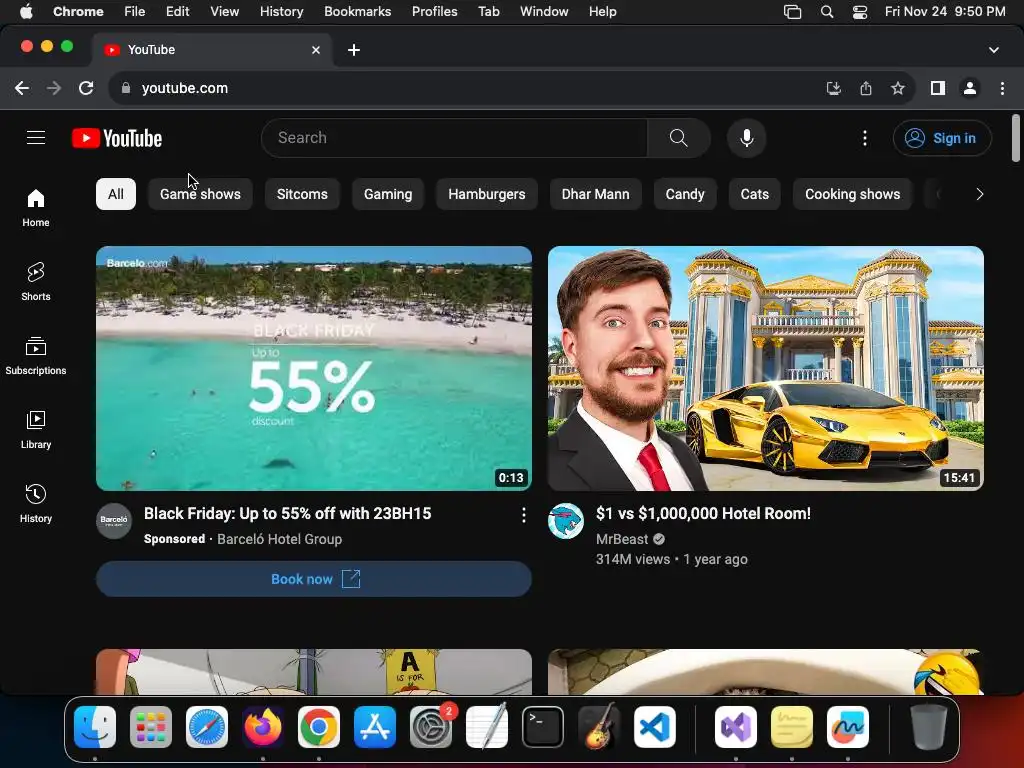Image resolution: width=1024 pixels, height=768 pixels.
Task: Open the History menu in menu bar
Action: [281, 11]
